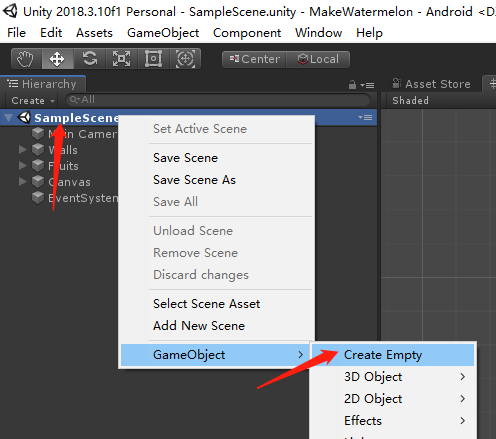This screenshot has height=439, width=496.
Task: Collapse the SampleScene tree node
Action: 9,117
